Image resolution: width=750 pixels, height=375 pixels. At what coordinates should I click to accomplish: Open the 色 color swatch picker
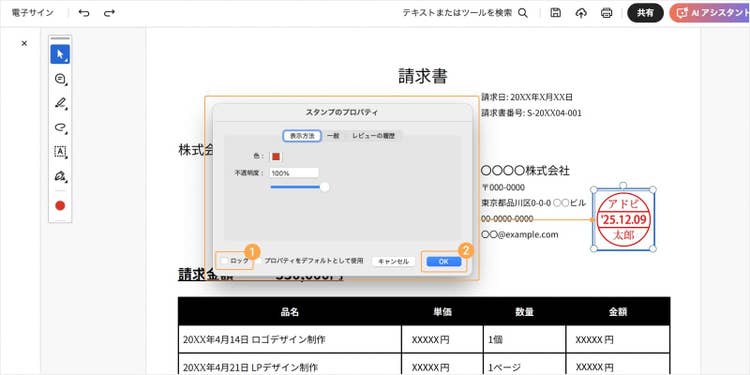(276, 156)
